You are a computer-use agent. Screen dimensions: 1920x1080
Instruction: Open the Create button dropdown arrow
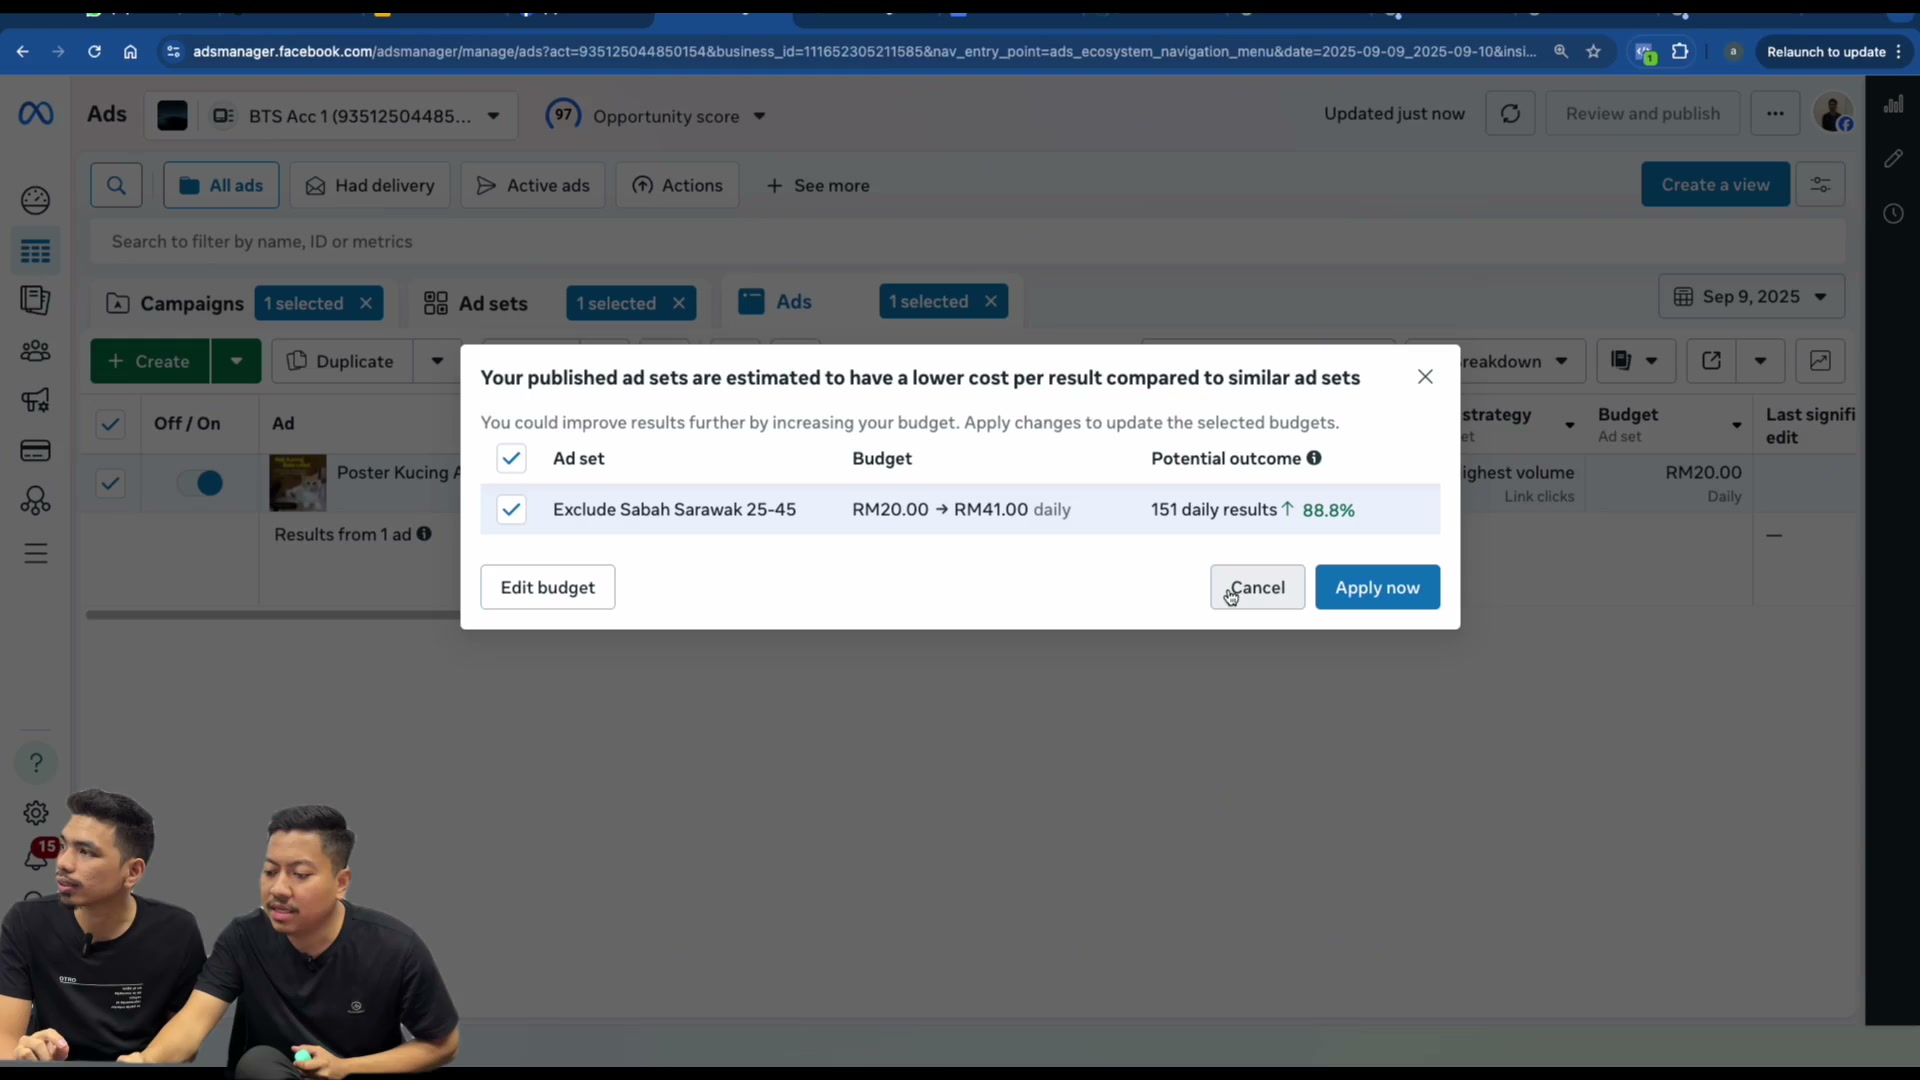coord(236,361)
